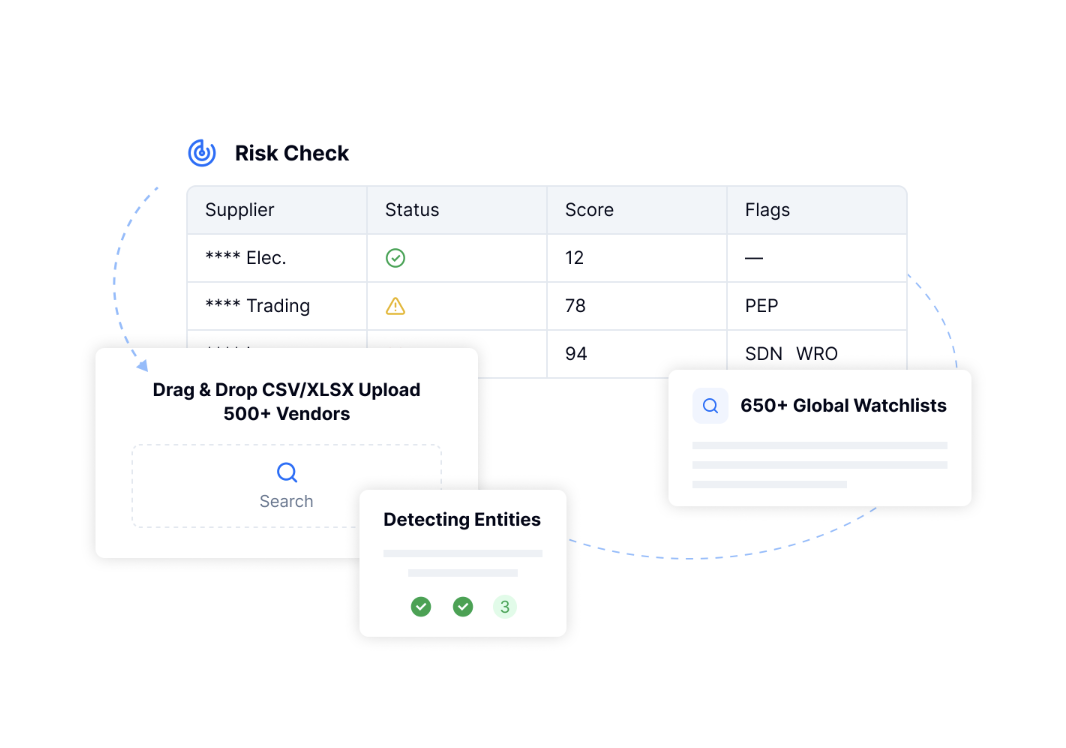Click the magnifier icon in upload box
This screenshot has height=748, width=1066.
(x=287, y=473)
